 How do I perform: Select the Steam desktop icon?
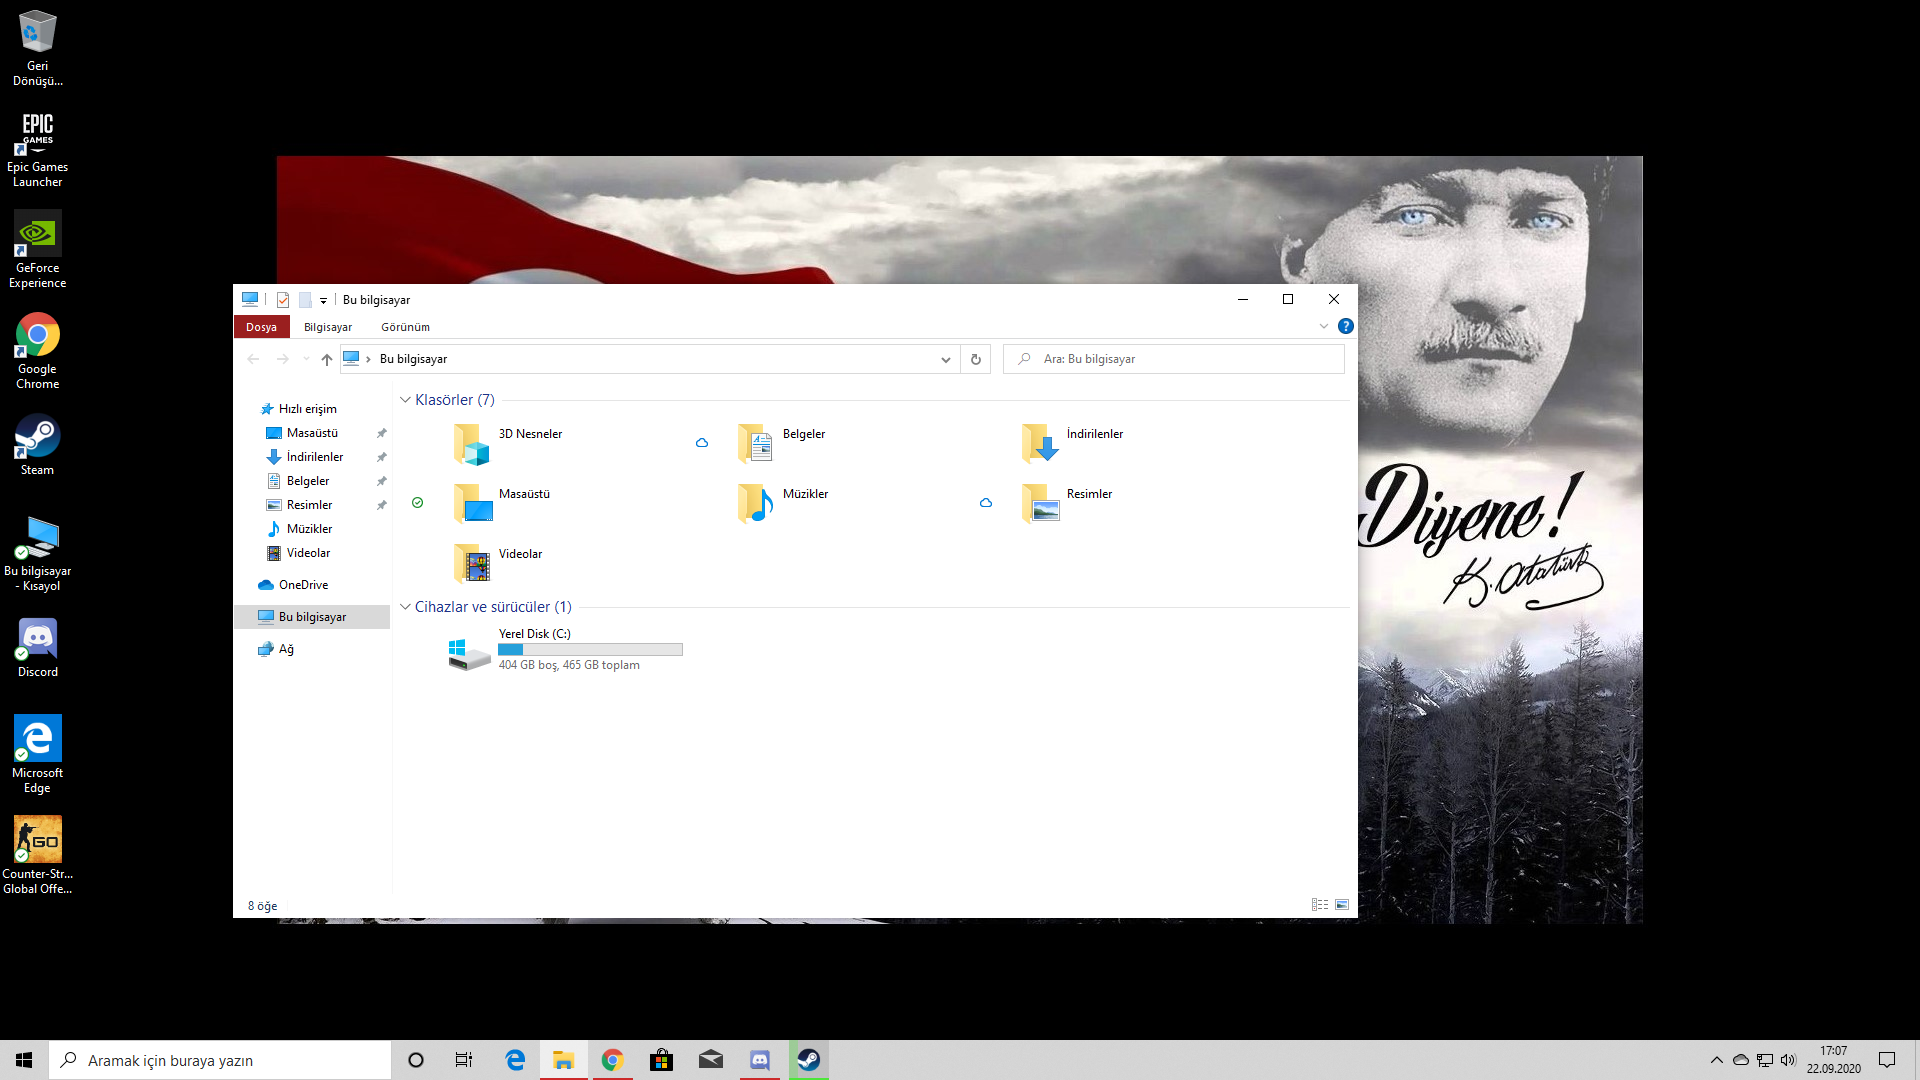(38, 445)
